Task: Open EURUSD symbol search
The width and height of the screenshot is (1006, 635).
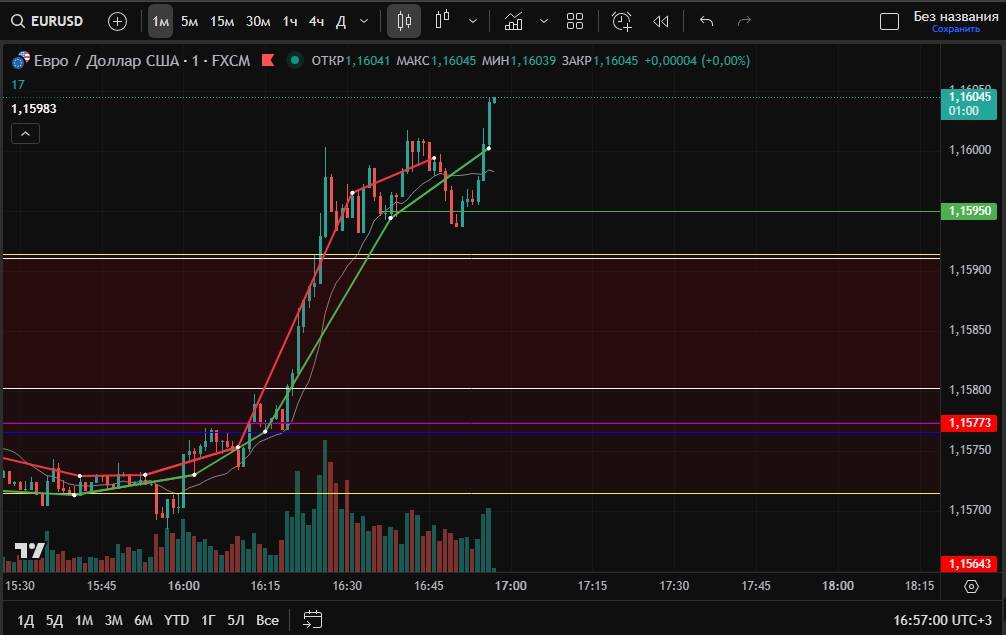Action: [48, 21]
